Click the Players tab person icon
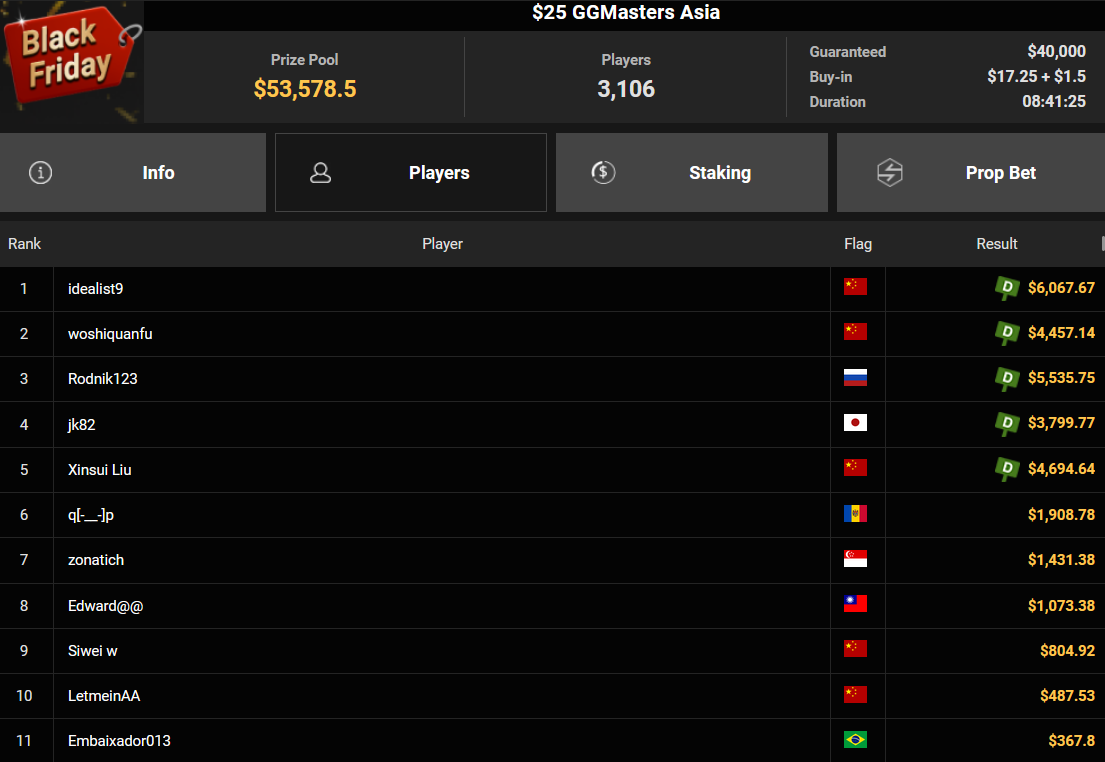The height and width of the screenshot is (762, 1105). point(320,173)
